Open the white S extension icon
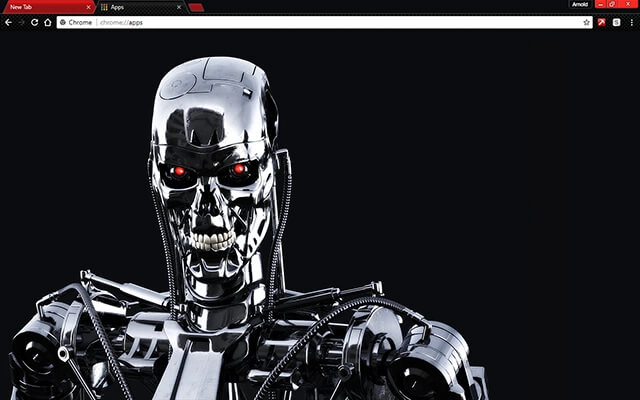 click(x=616, y=22)
